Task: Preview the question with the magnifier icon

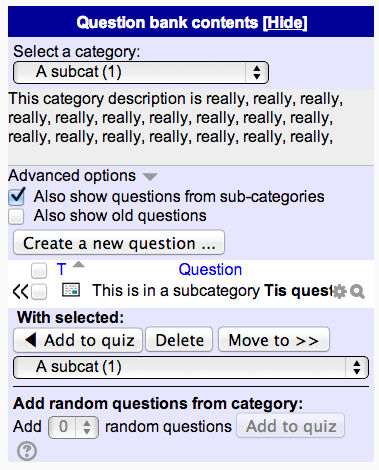Action: click(x=357, y=292)
